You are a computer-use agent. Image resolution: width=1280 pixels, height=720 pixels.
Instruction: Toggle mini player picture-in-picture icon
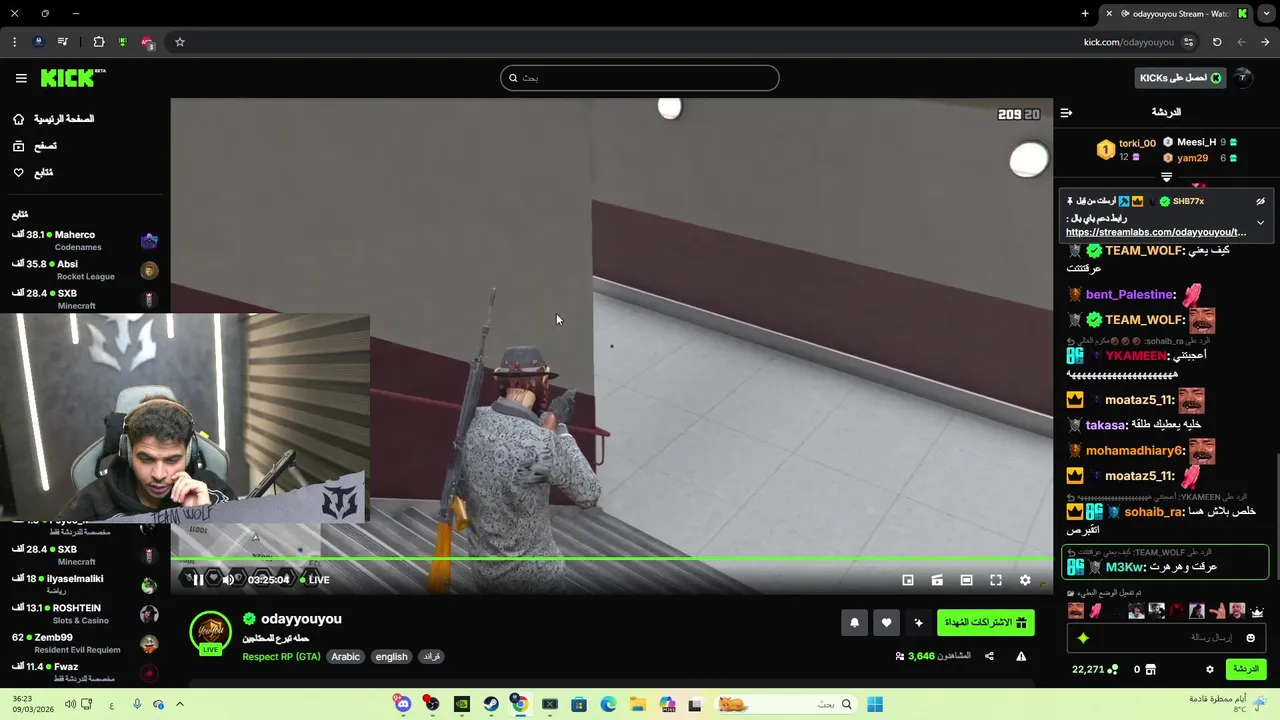pyautogui.click(x=908, y=580)
